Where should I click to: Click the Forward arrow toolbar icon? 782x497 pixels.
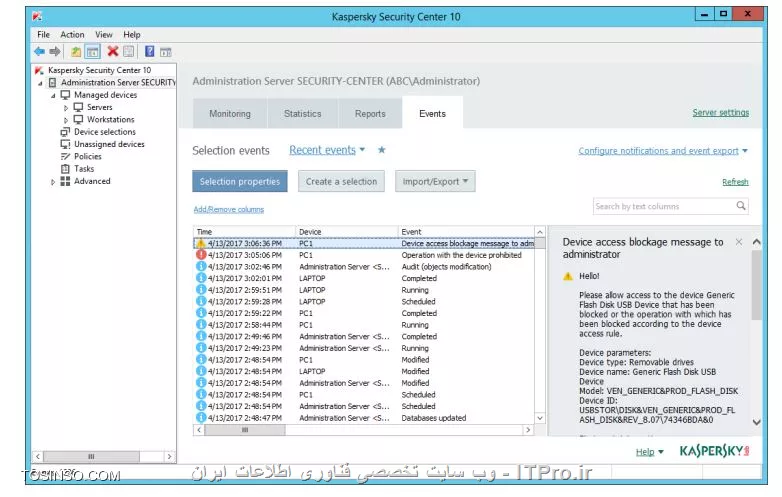click(55, 51)
